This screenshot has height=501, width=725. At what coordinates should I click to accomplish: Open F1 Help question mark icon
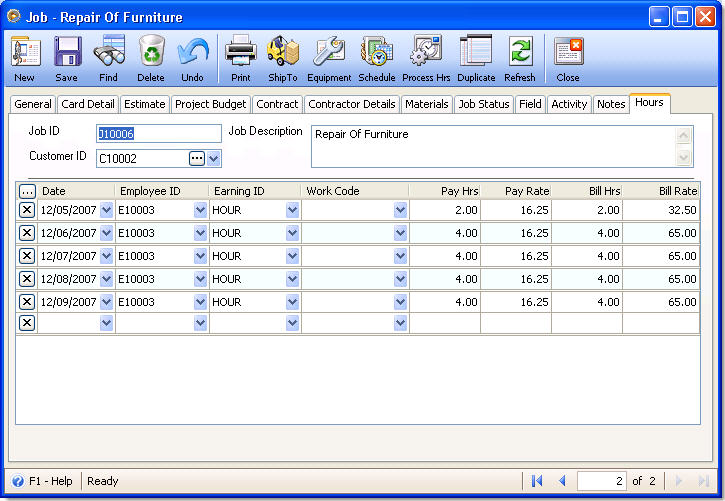point(18,481)
